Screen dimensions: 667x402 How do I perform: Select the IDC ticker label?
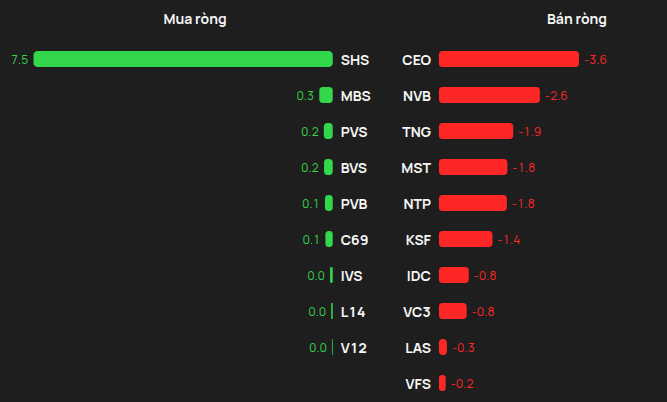[x=419, y=276]
